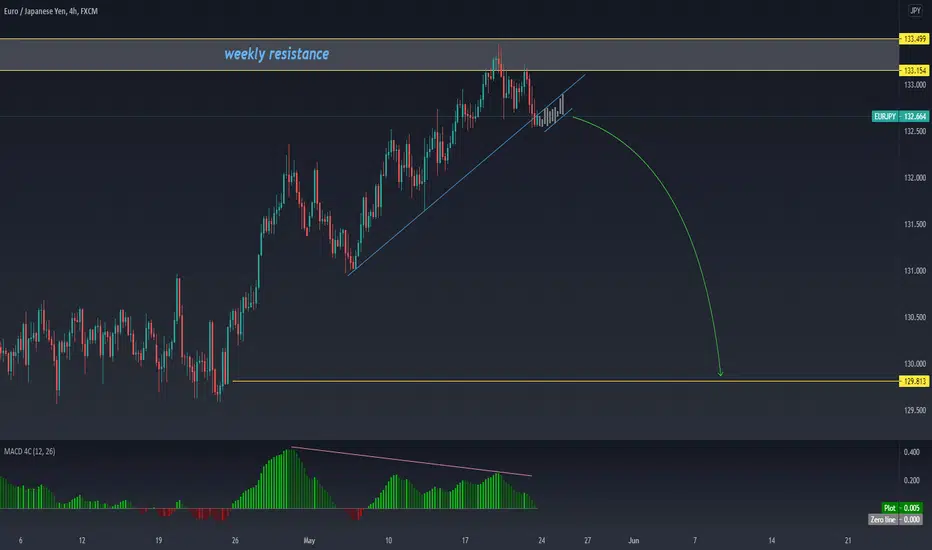Select the 129.813 support price label

[x=914, y=381]
